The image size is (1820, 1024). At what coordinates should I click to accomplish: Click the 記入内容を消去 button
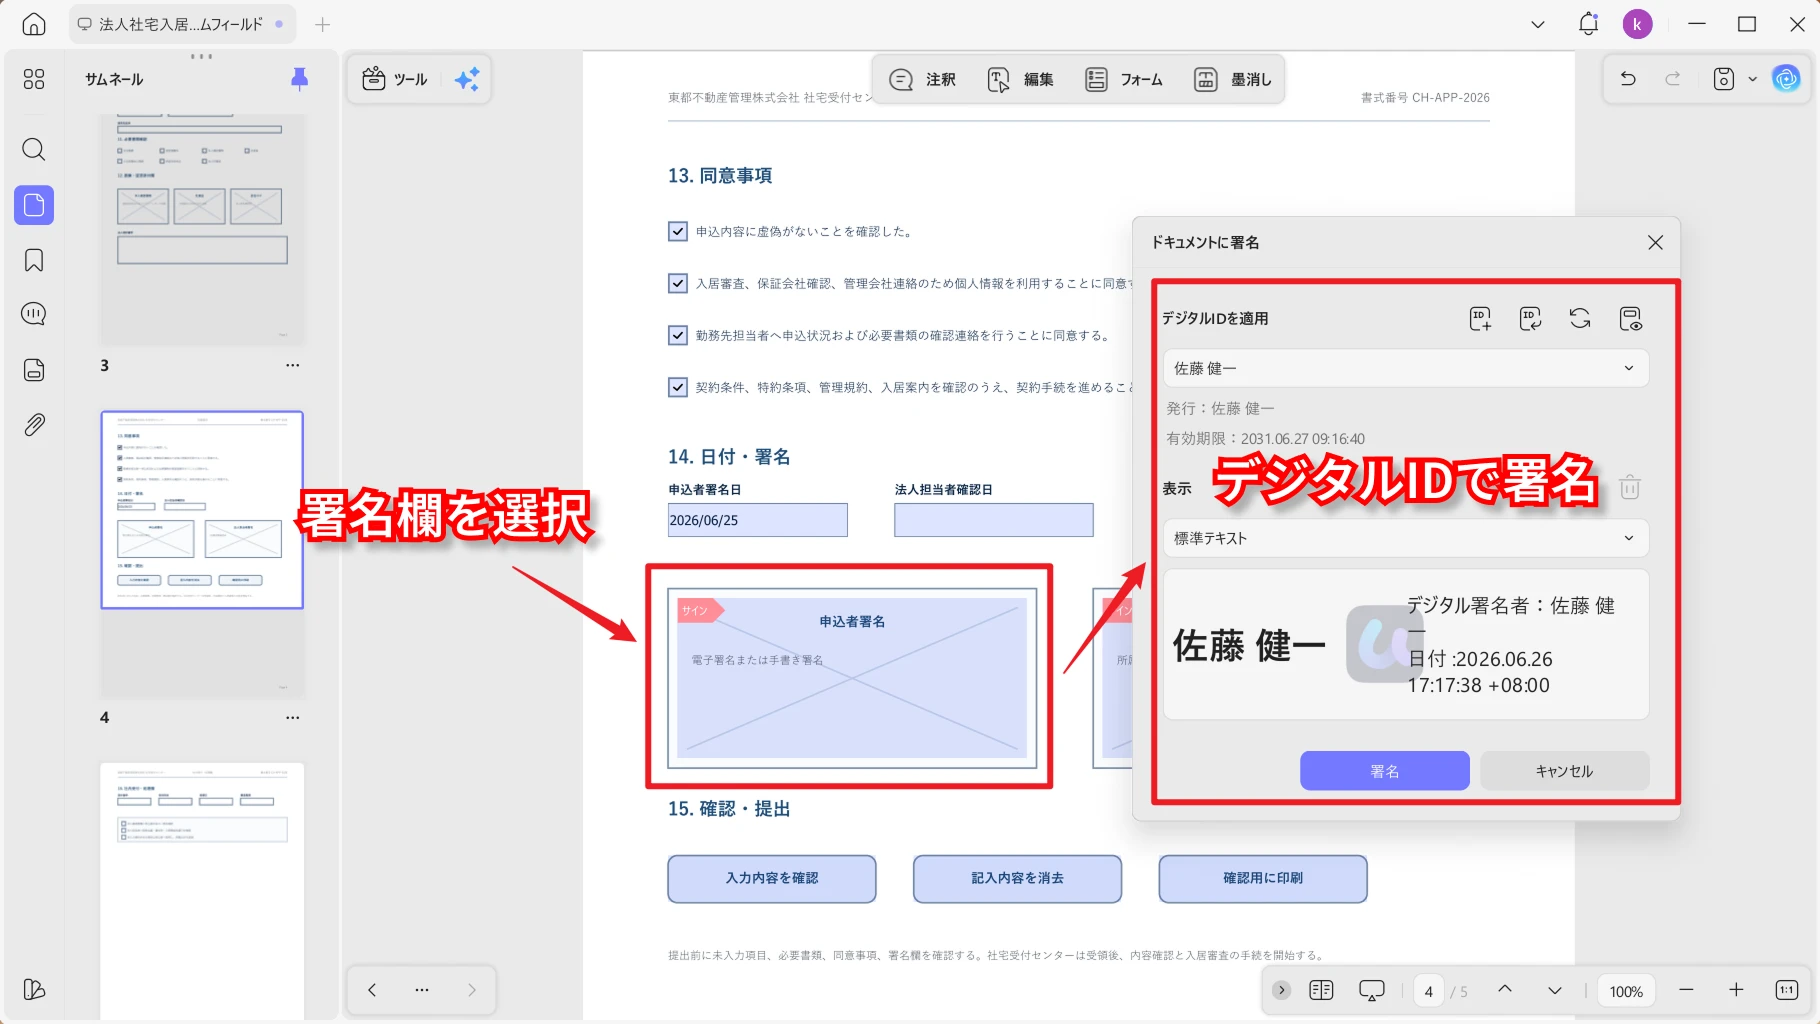pos(1018,879)
